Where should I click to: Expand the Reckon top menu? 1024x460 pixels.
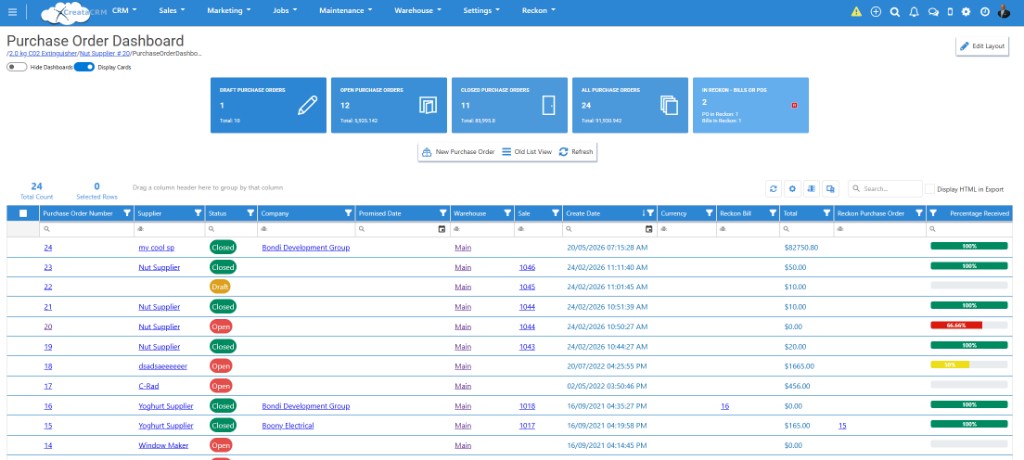pos(539,10)
